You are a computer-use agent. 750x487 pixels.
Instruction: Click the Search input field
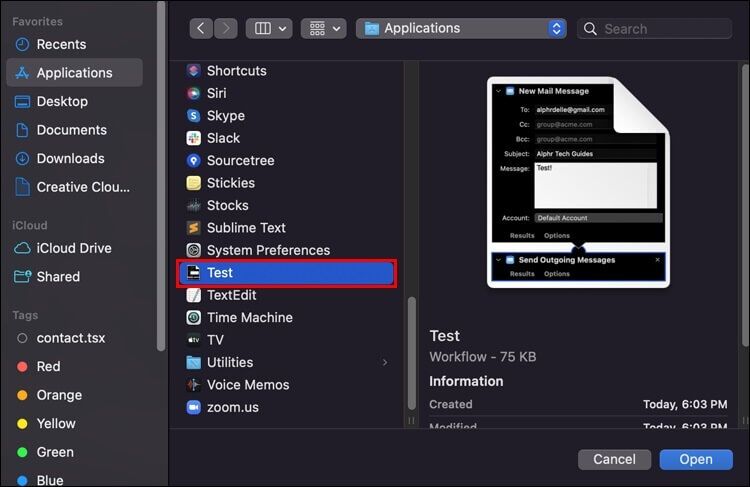(654, 29)
